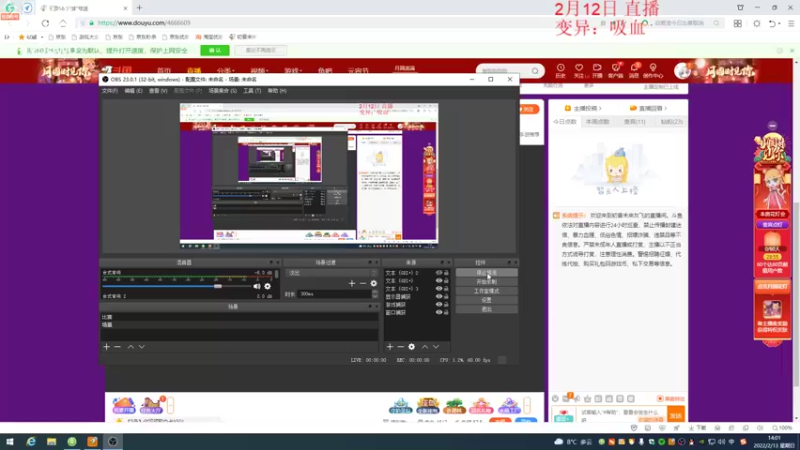Open the Douyu 历史 history icon
The image size is (800, 450).
[560, 70]
